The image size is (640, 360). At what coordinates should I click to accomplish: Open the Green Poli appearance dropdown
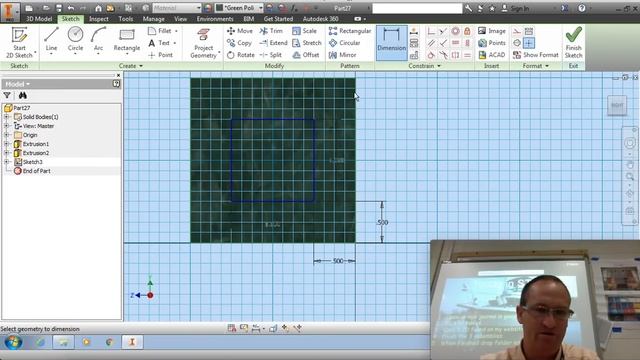click(260, 8)
